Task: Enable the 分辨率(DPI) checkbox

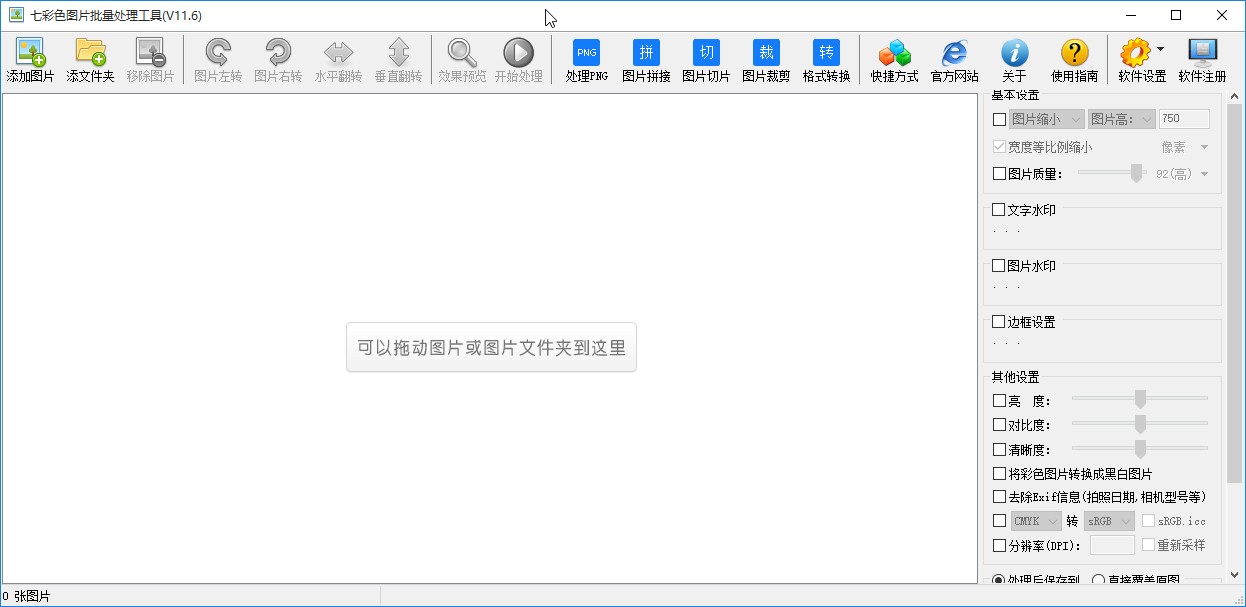Action: click(x=999, y=545)
